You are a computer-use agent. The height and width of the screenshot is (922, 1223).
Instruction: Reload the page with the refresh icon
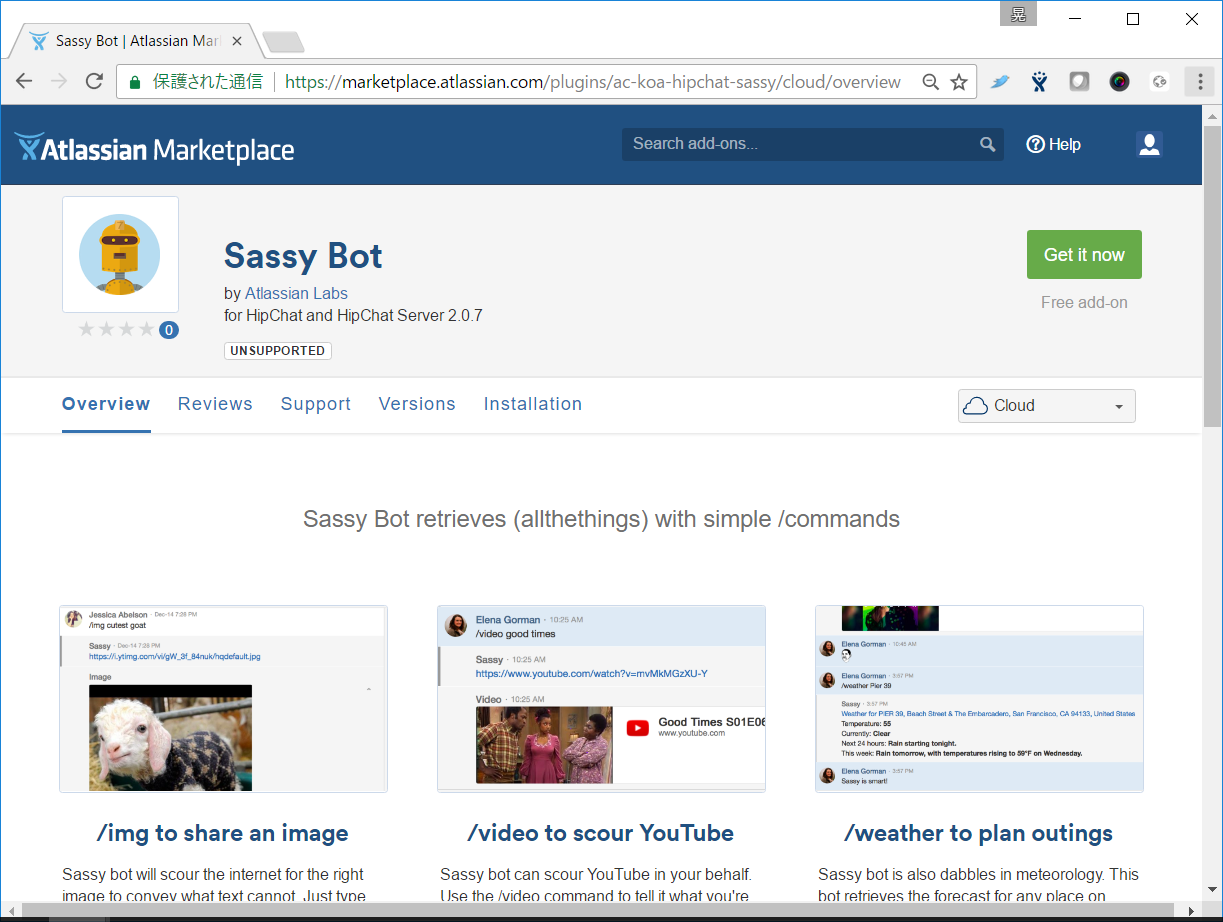coord(94,82)
